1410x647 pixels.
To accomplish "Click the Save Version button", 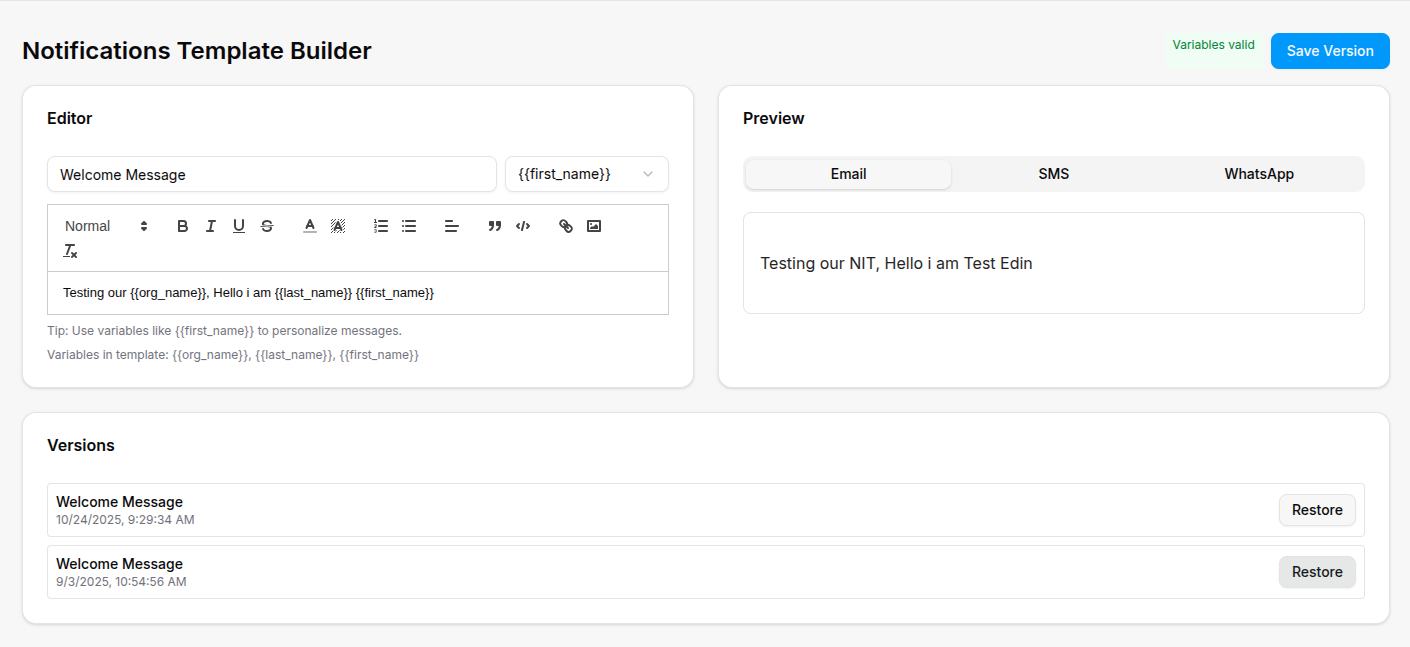I will [x=1330, y=50].
